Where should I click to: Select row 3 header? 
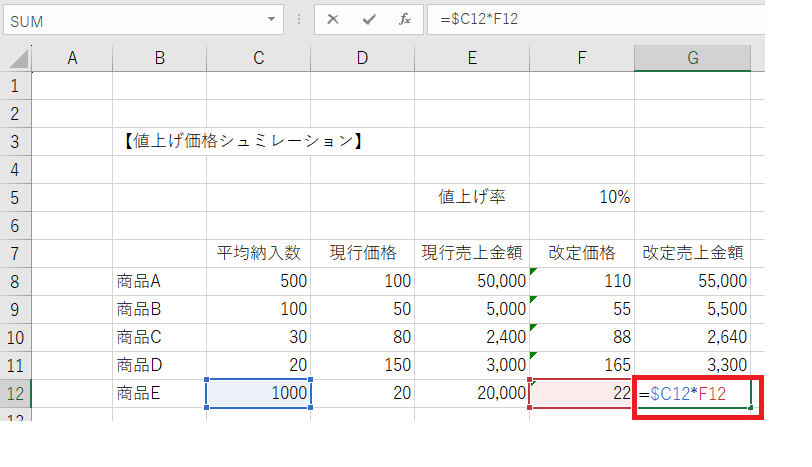pyautogui.click(x=15, y=141)
